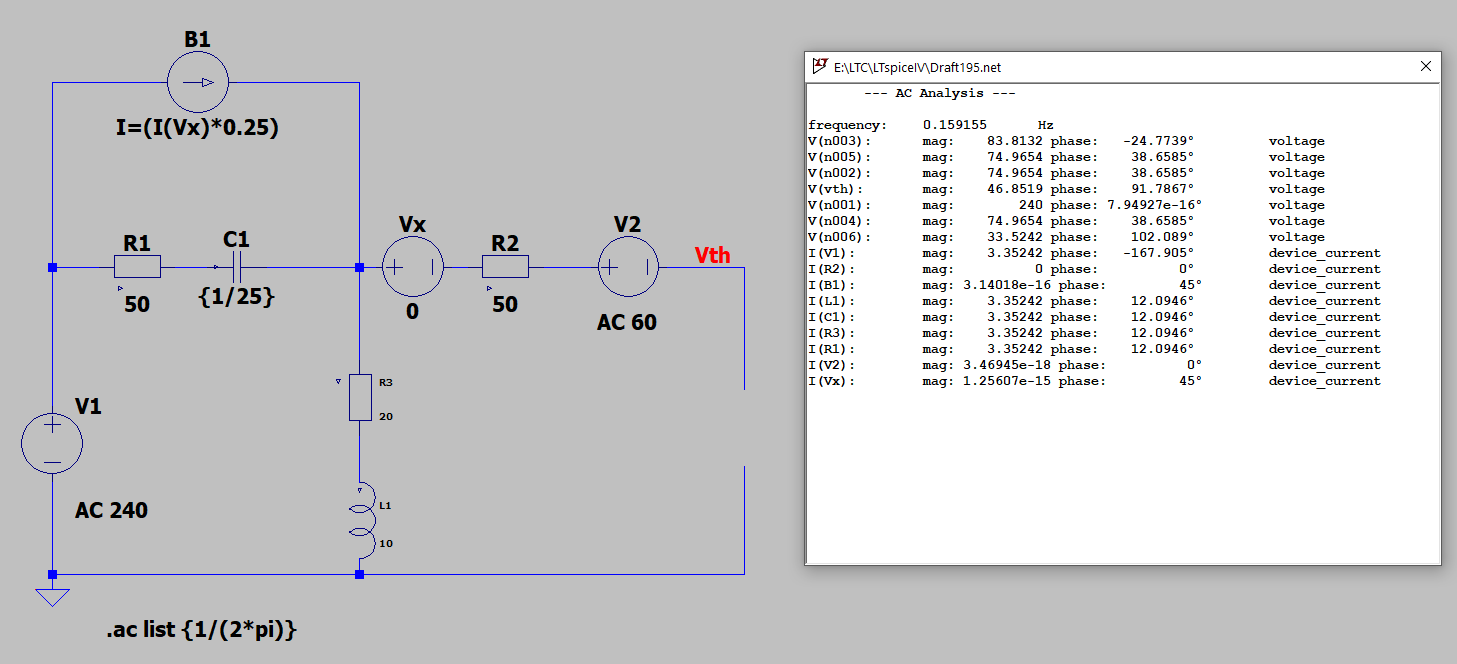Click the V1 component label

pos(88,407)
